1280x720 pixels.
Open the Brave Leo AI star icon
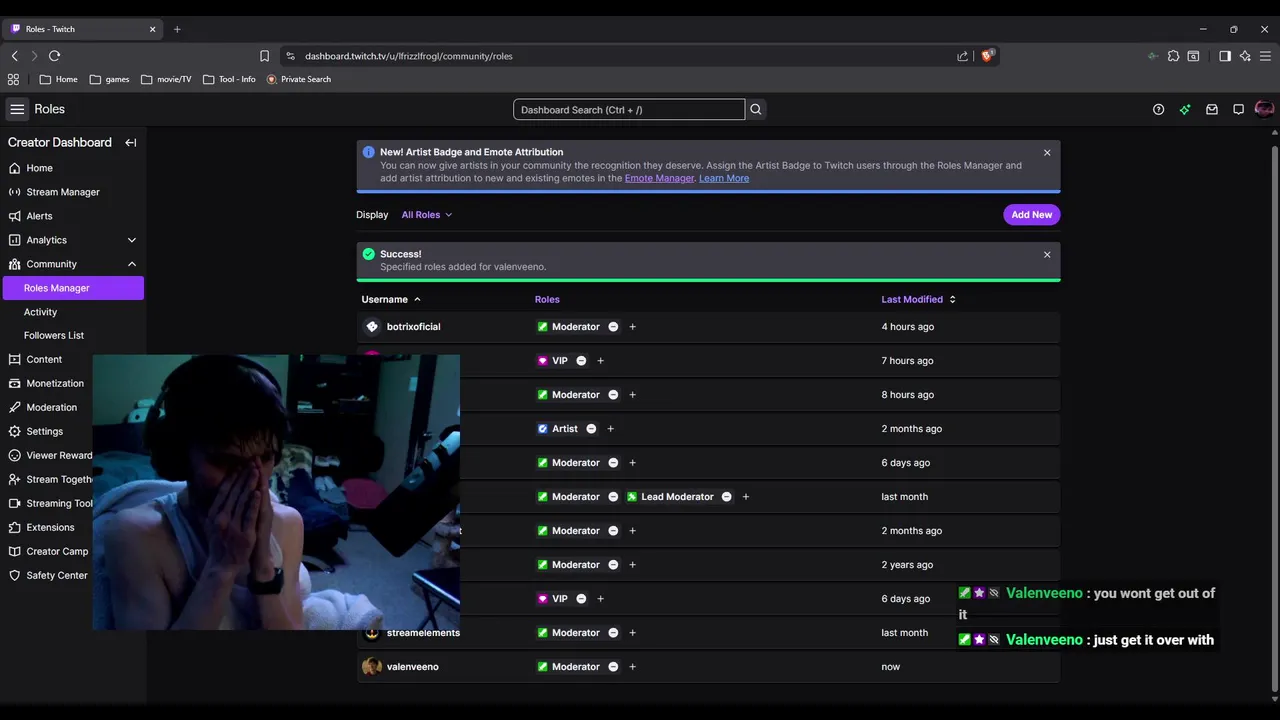click(x=1245, y=56)
